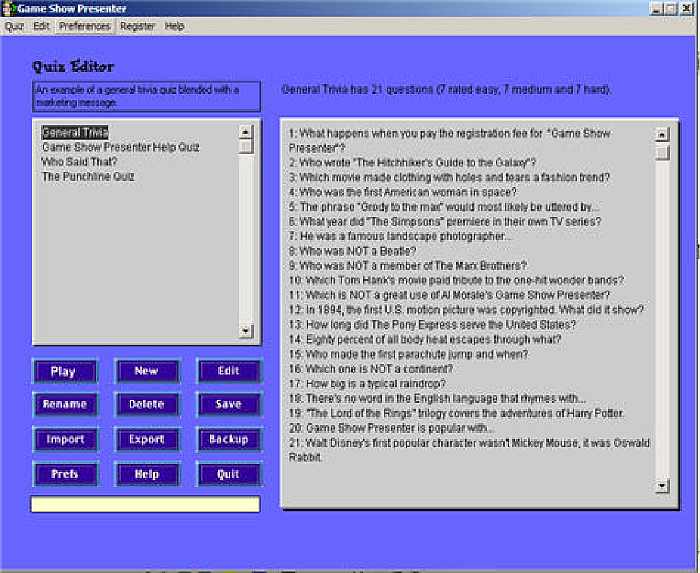
Task: Select question 14 about body heat
Action: click(x=425, y=339)
